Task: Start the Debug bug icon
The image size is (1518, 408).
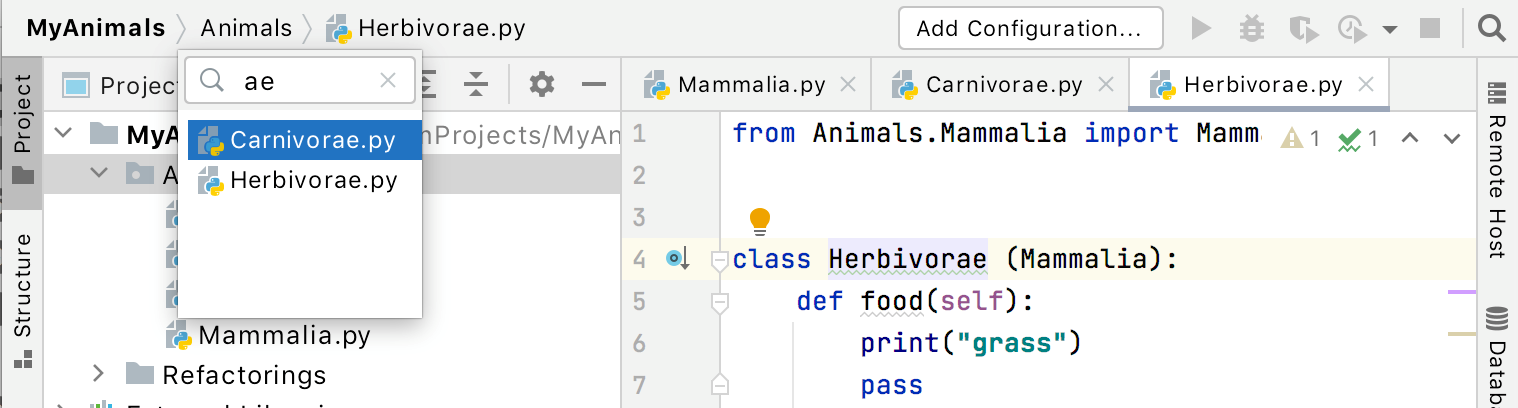Action: click(x=1251, y=28)
